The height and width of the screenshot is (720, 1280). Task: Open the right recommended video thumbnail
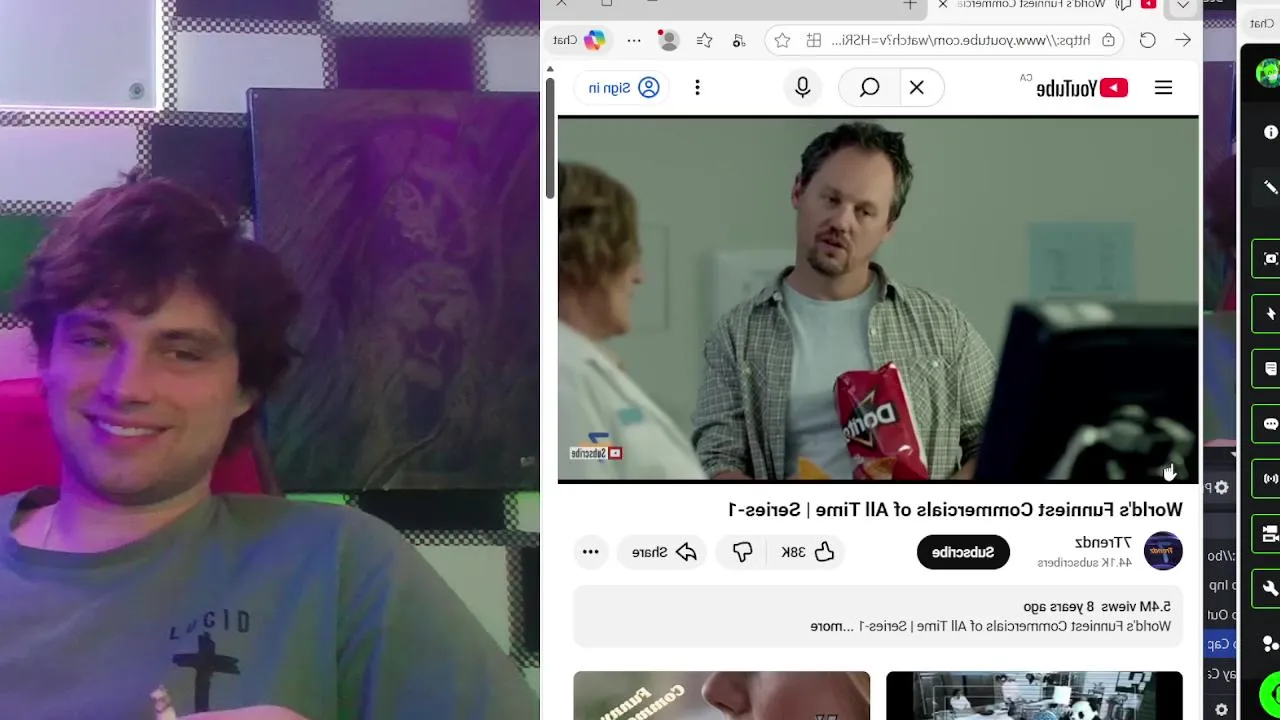(x=1034, y=696)
